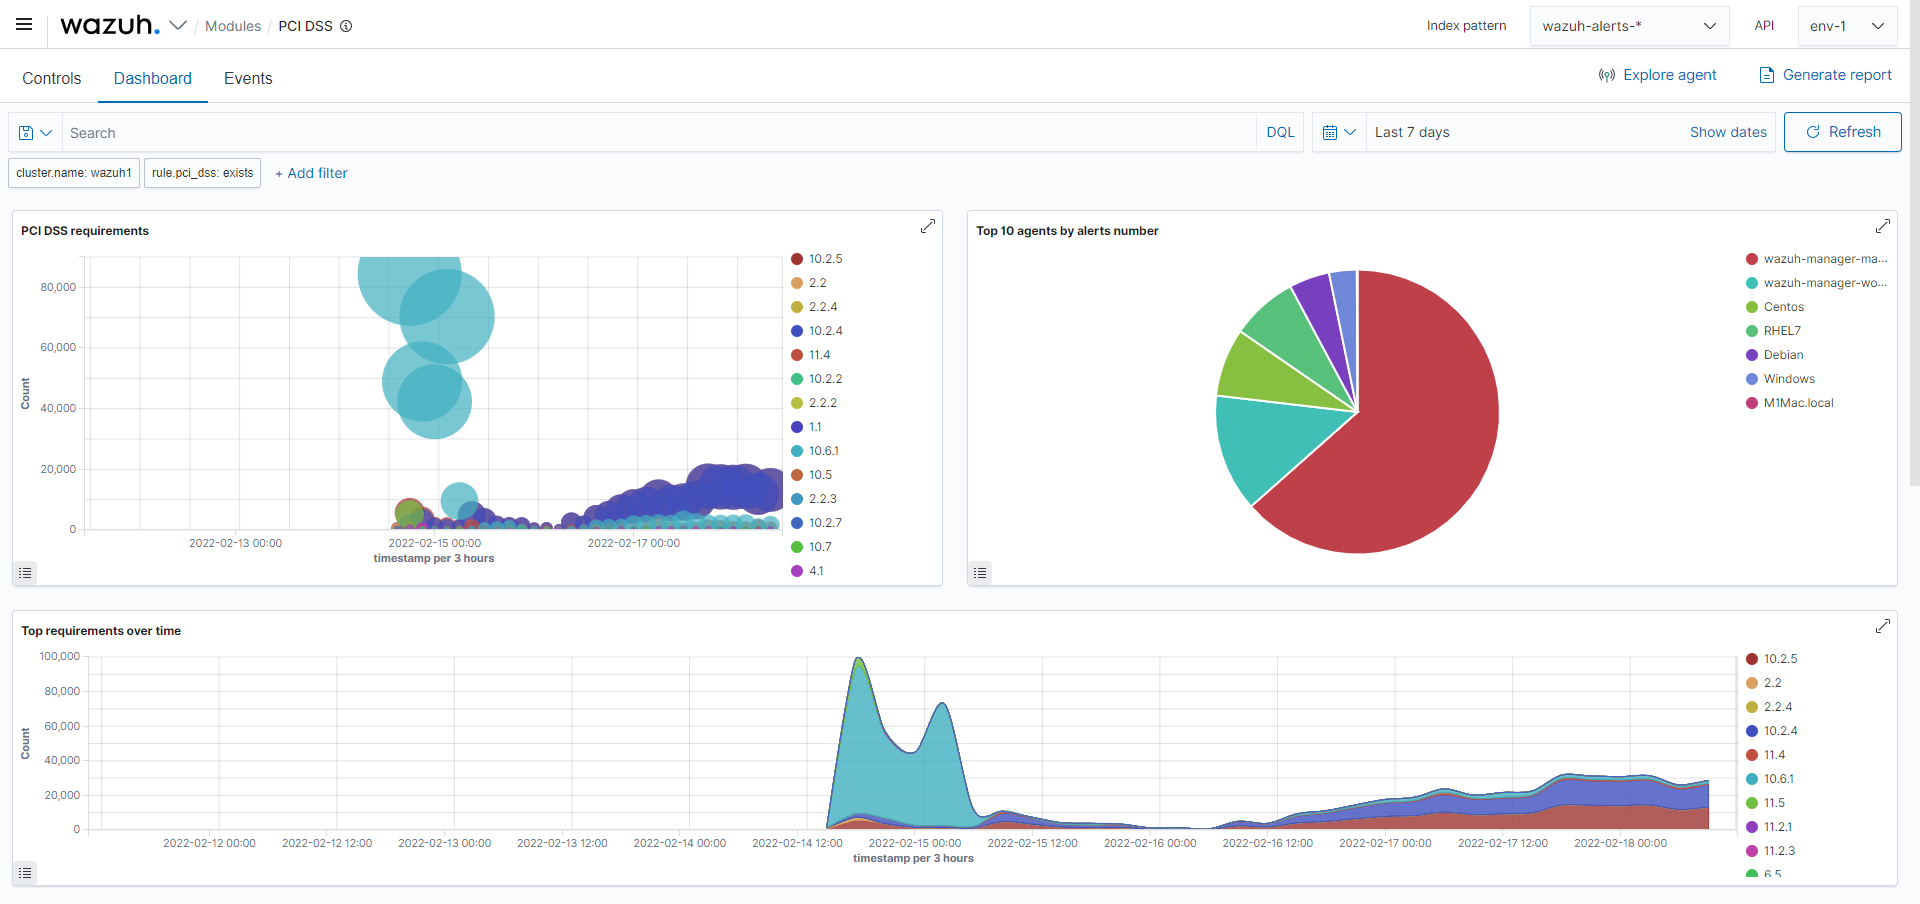Open the hamburger navigation menu
The height and width of the screenshot is (904, 1920).
click(x=24, y=25)
